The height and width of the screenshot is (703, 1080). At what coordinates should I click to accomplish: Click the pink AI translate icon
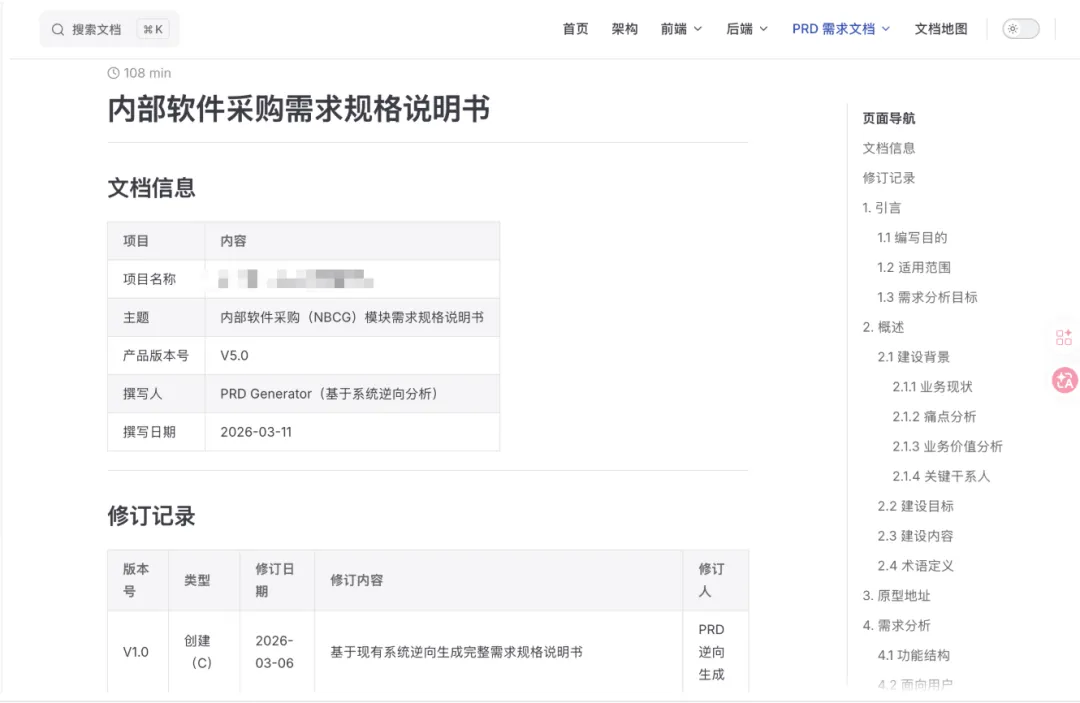coord(1064,380)
